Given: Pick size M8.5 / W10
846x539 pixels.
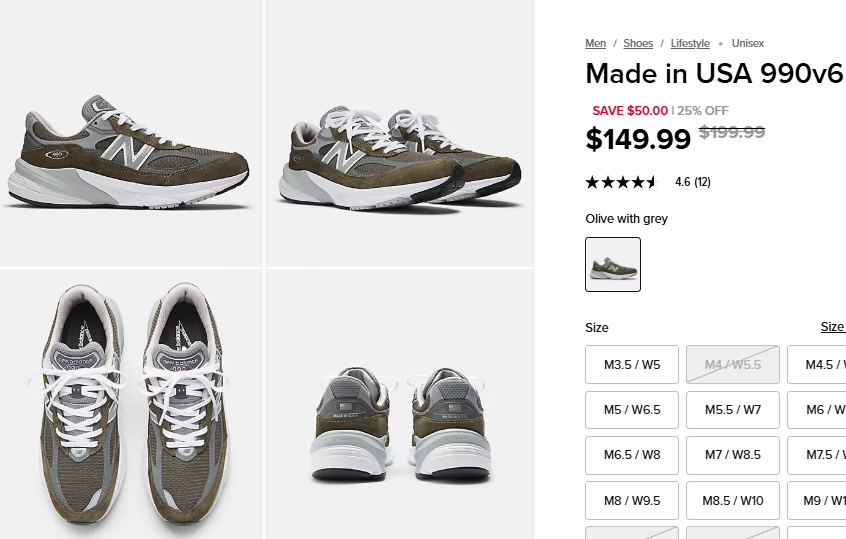Looking at the screenshot, I should tap(733, 501).
